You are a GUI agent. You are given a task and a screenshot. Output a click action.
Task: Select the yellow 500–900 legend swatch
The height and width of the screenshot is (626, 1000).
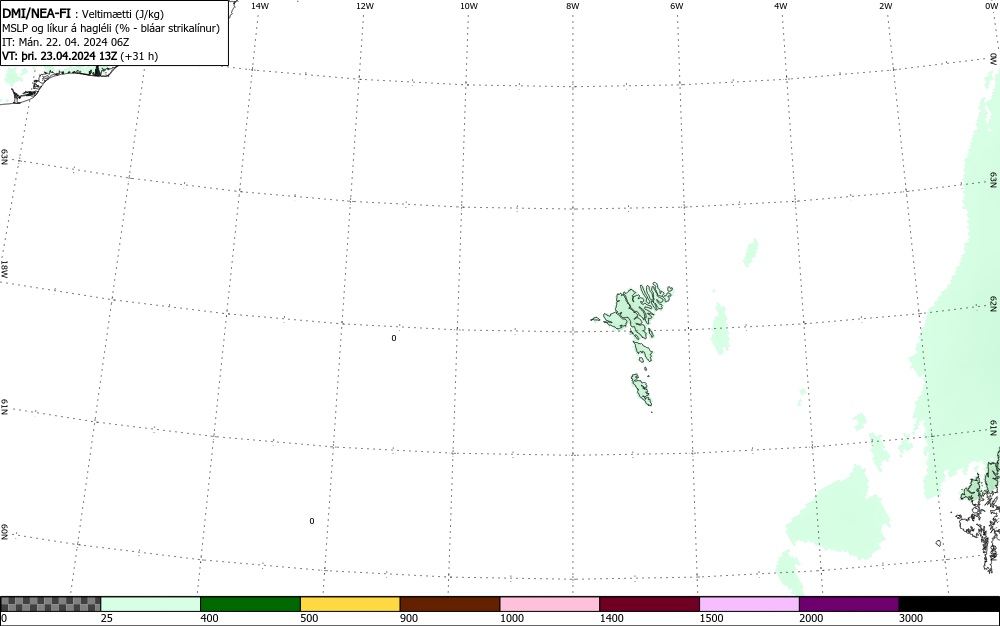[350, 604]
